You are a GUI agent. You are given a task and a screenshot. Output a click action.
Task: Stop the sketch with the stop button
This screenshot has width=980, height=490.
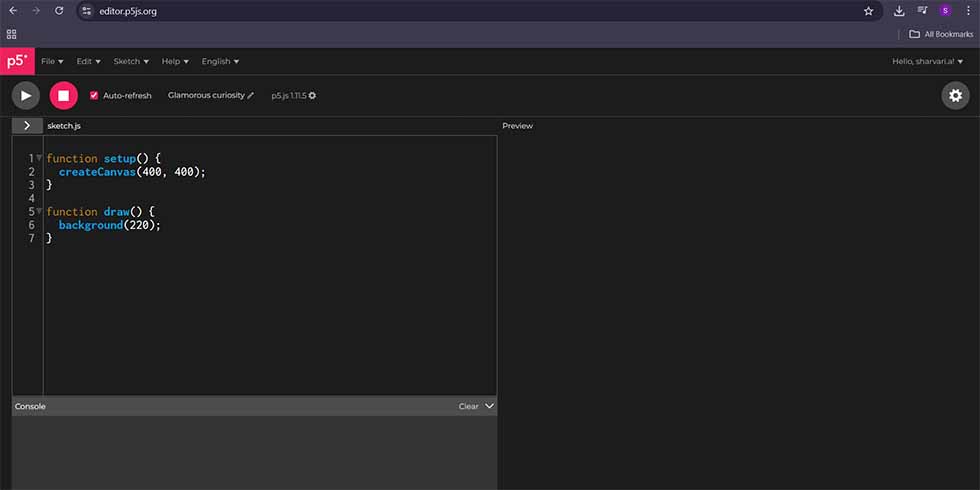point(64,96)
